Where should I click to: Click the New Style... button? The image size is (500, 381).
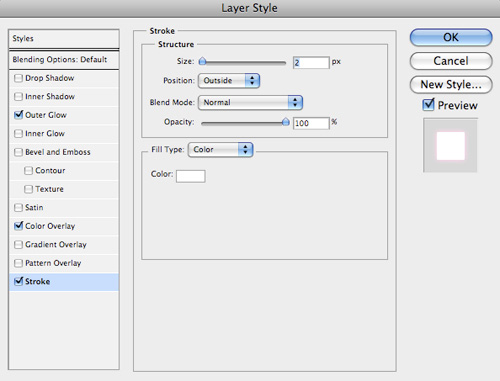451,85
